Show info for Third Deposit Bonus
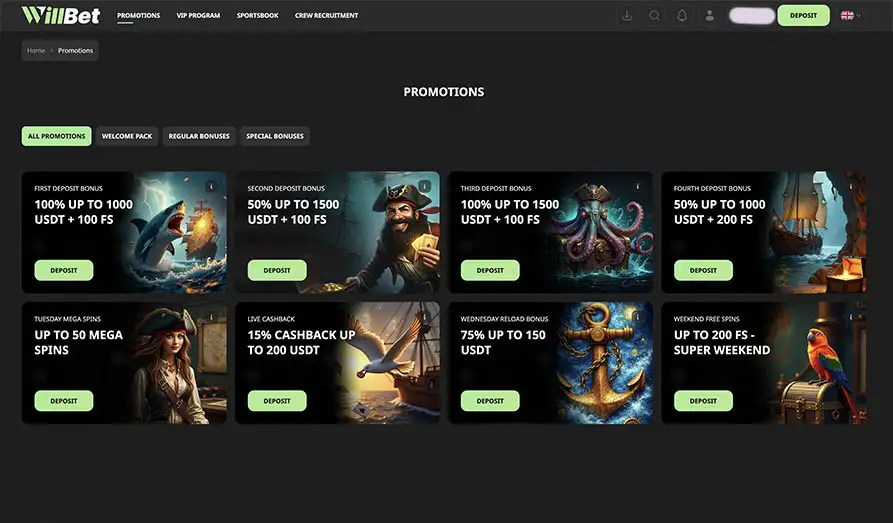This screenshot has width=893, height=523. click(x=638, y=186)
